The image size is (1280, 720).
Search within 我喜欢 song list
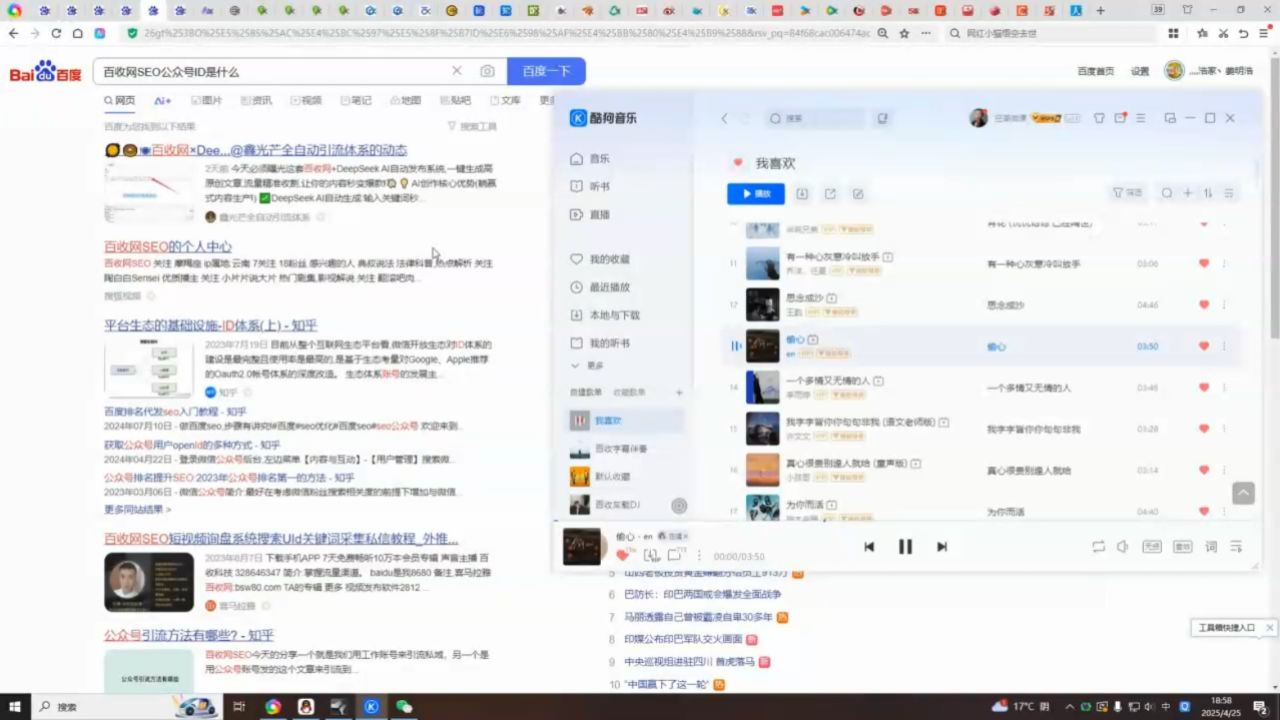(1167, 193)
